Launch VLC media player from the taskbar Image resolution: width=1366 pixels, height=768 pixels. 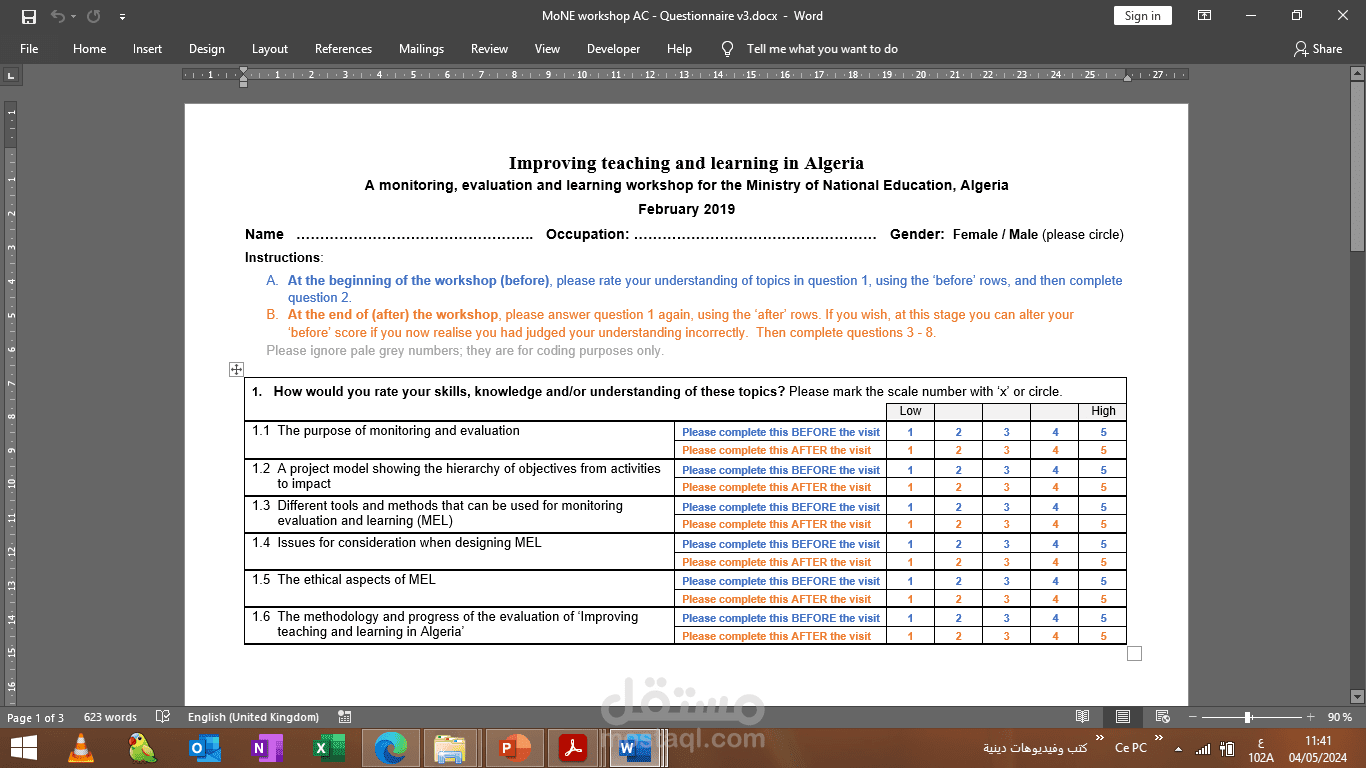click(82, 748)
